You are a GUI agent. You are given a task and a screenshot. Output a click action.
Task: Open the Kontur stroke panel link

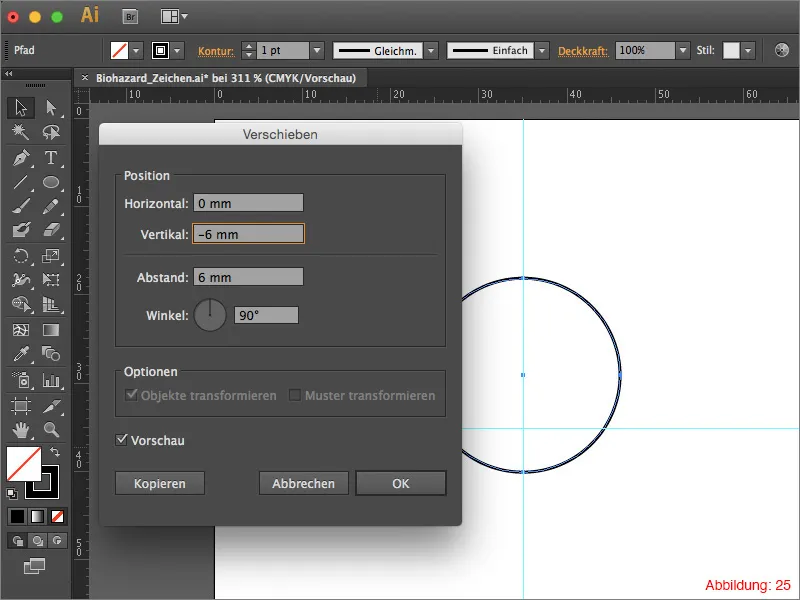[x=216, y=51]
